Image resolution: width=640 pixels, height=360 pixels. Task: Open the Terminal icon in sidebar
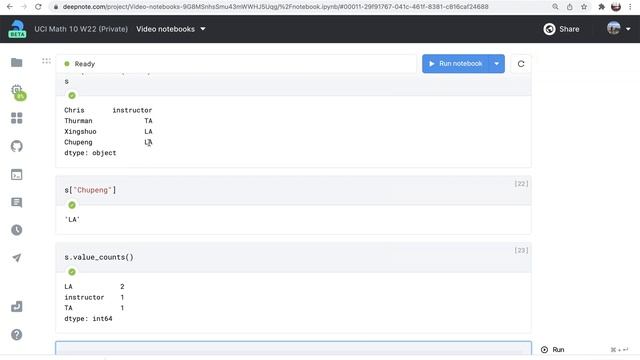click(17, 175)
